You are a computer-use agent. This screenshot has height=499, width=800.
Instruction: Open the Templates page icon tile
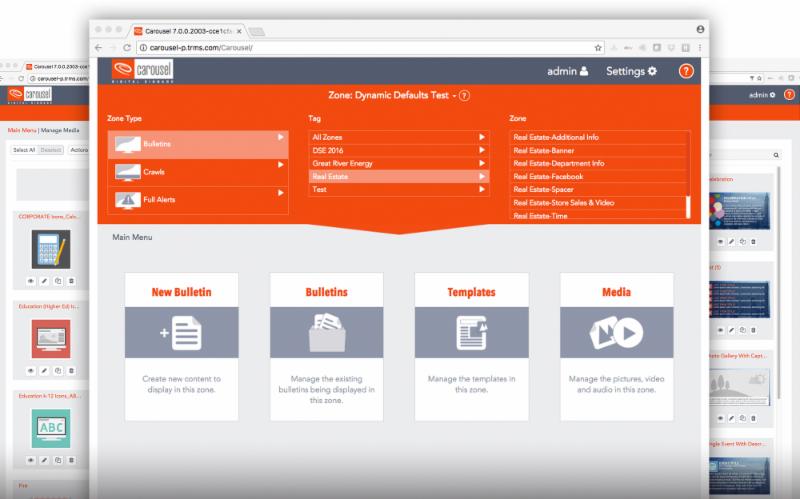click(471, 333)
